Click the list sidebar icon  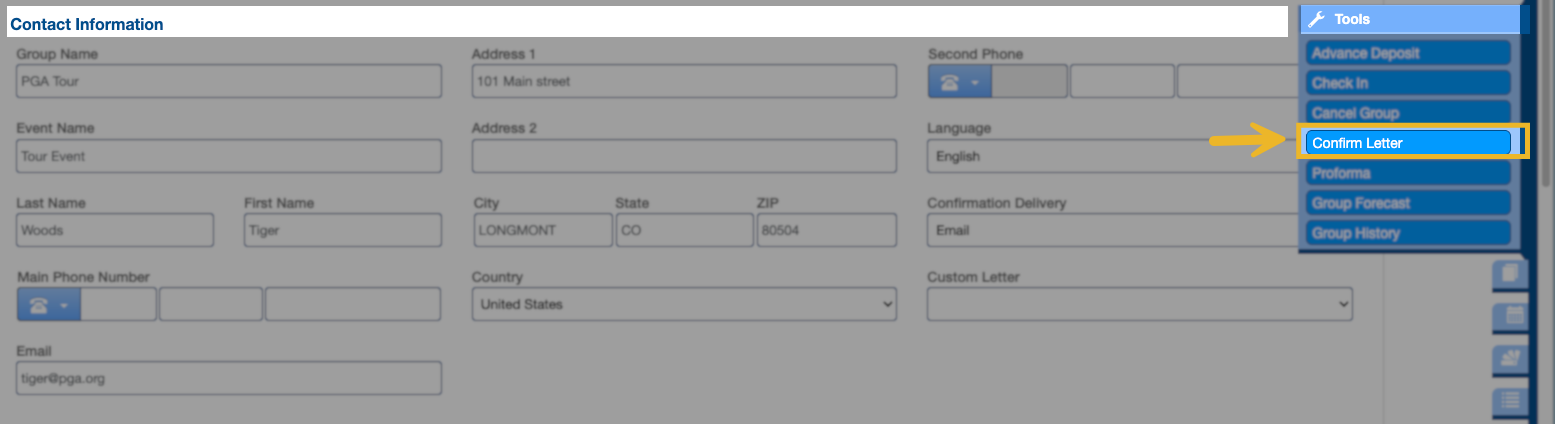click(x=1512, y=401)
